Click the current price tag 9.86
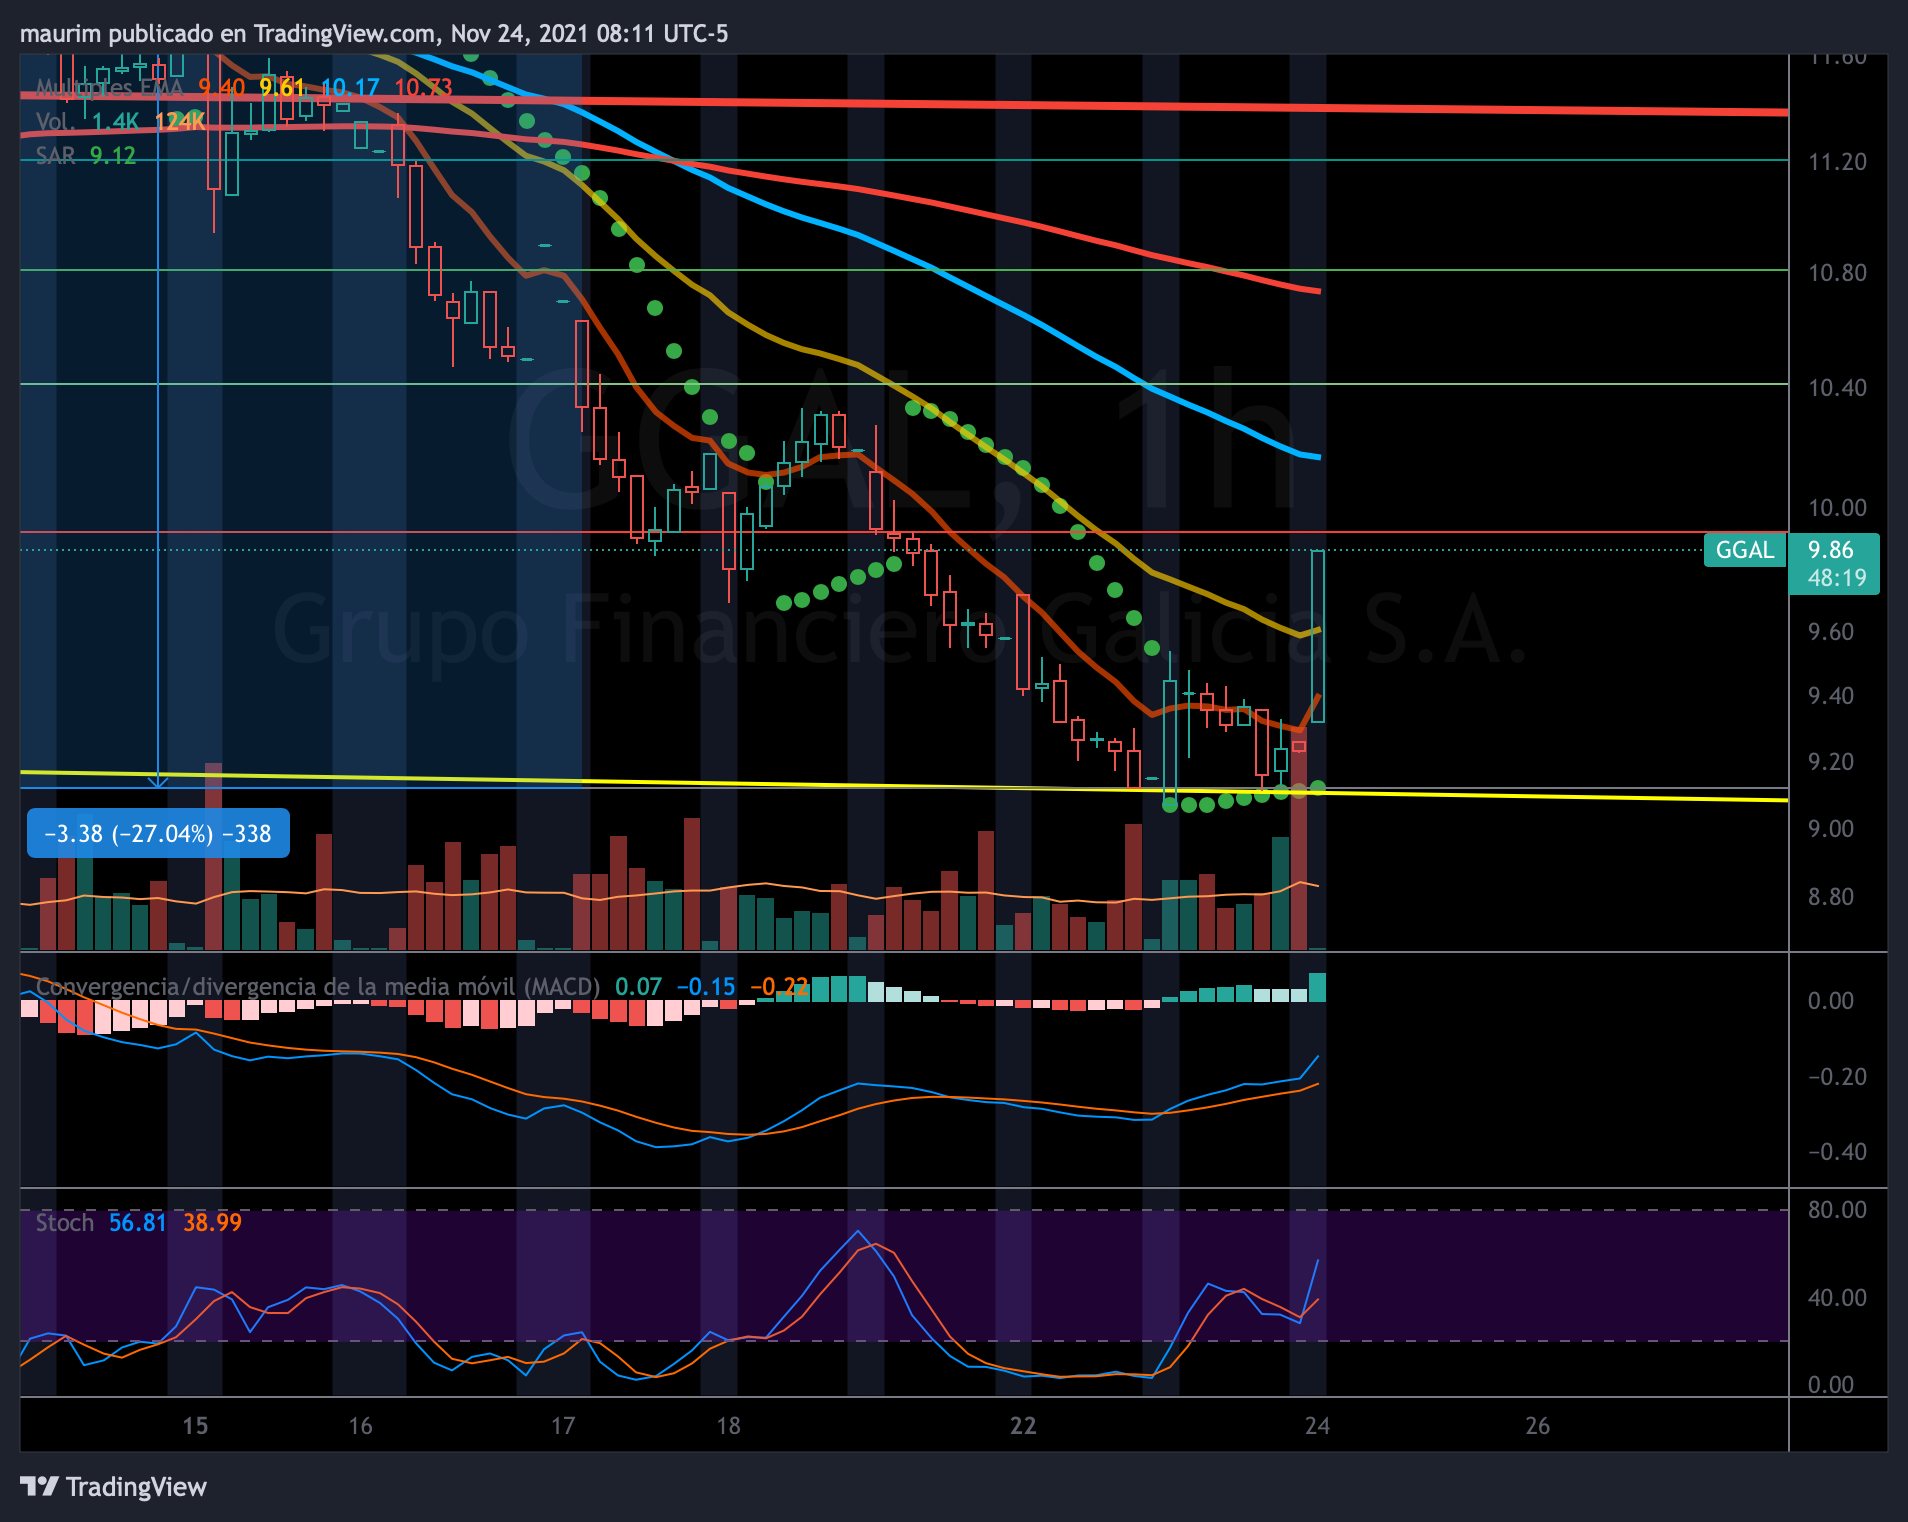1908x1522 pixels. [x=1831, y=550]
